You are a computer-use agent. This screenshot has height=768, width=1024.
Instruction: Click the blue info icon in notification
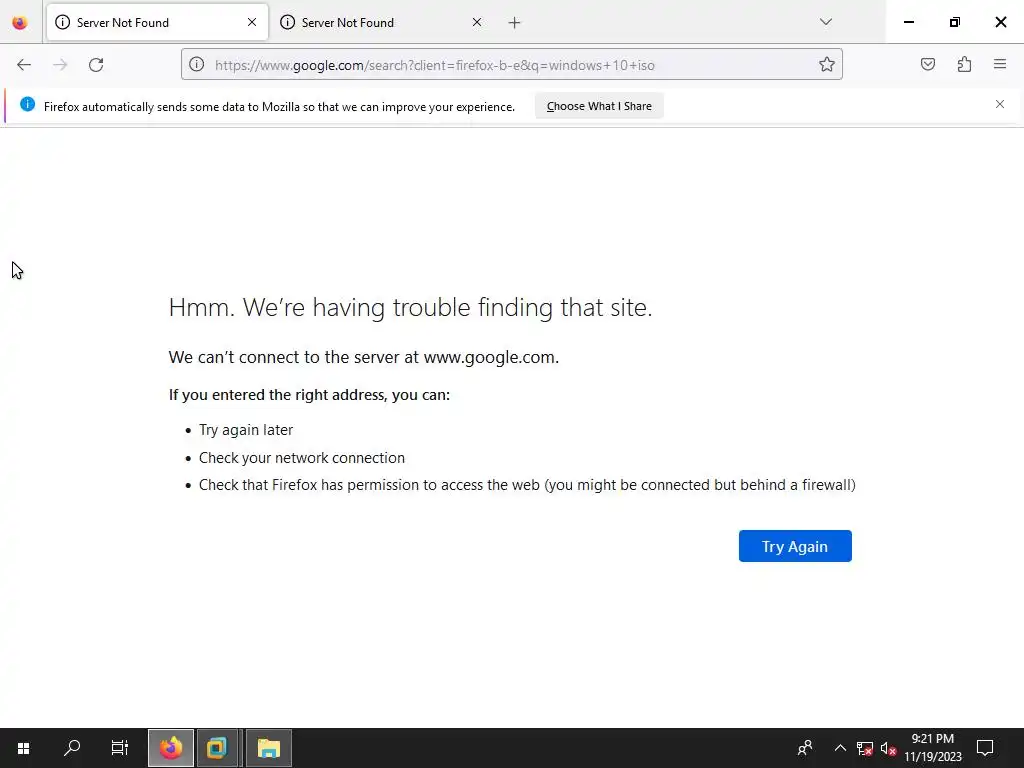click(27, 104)
